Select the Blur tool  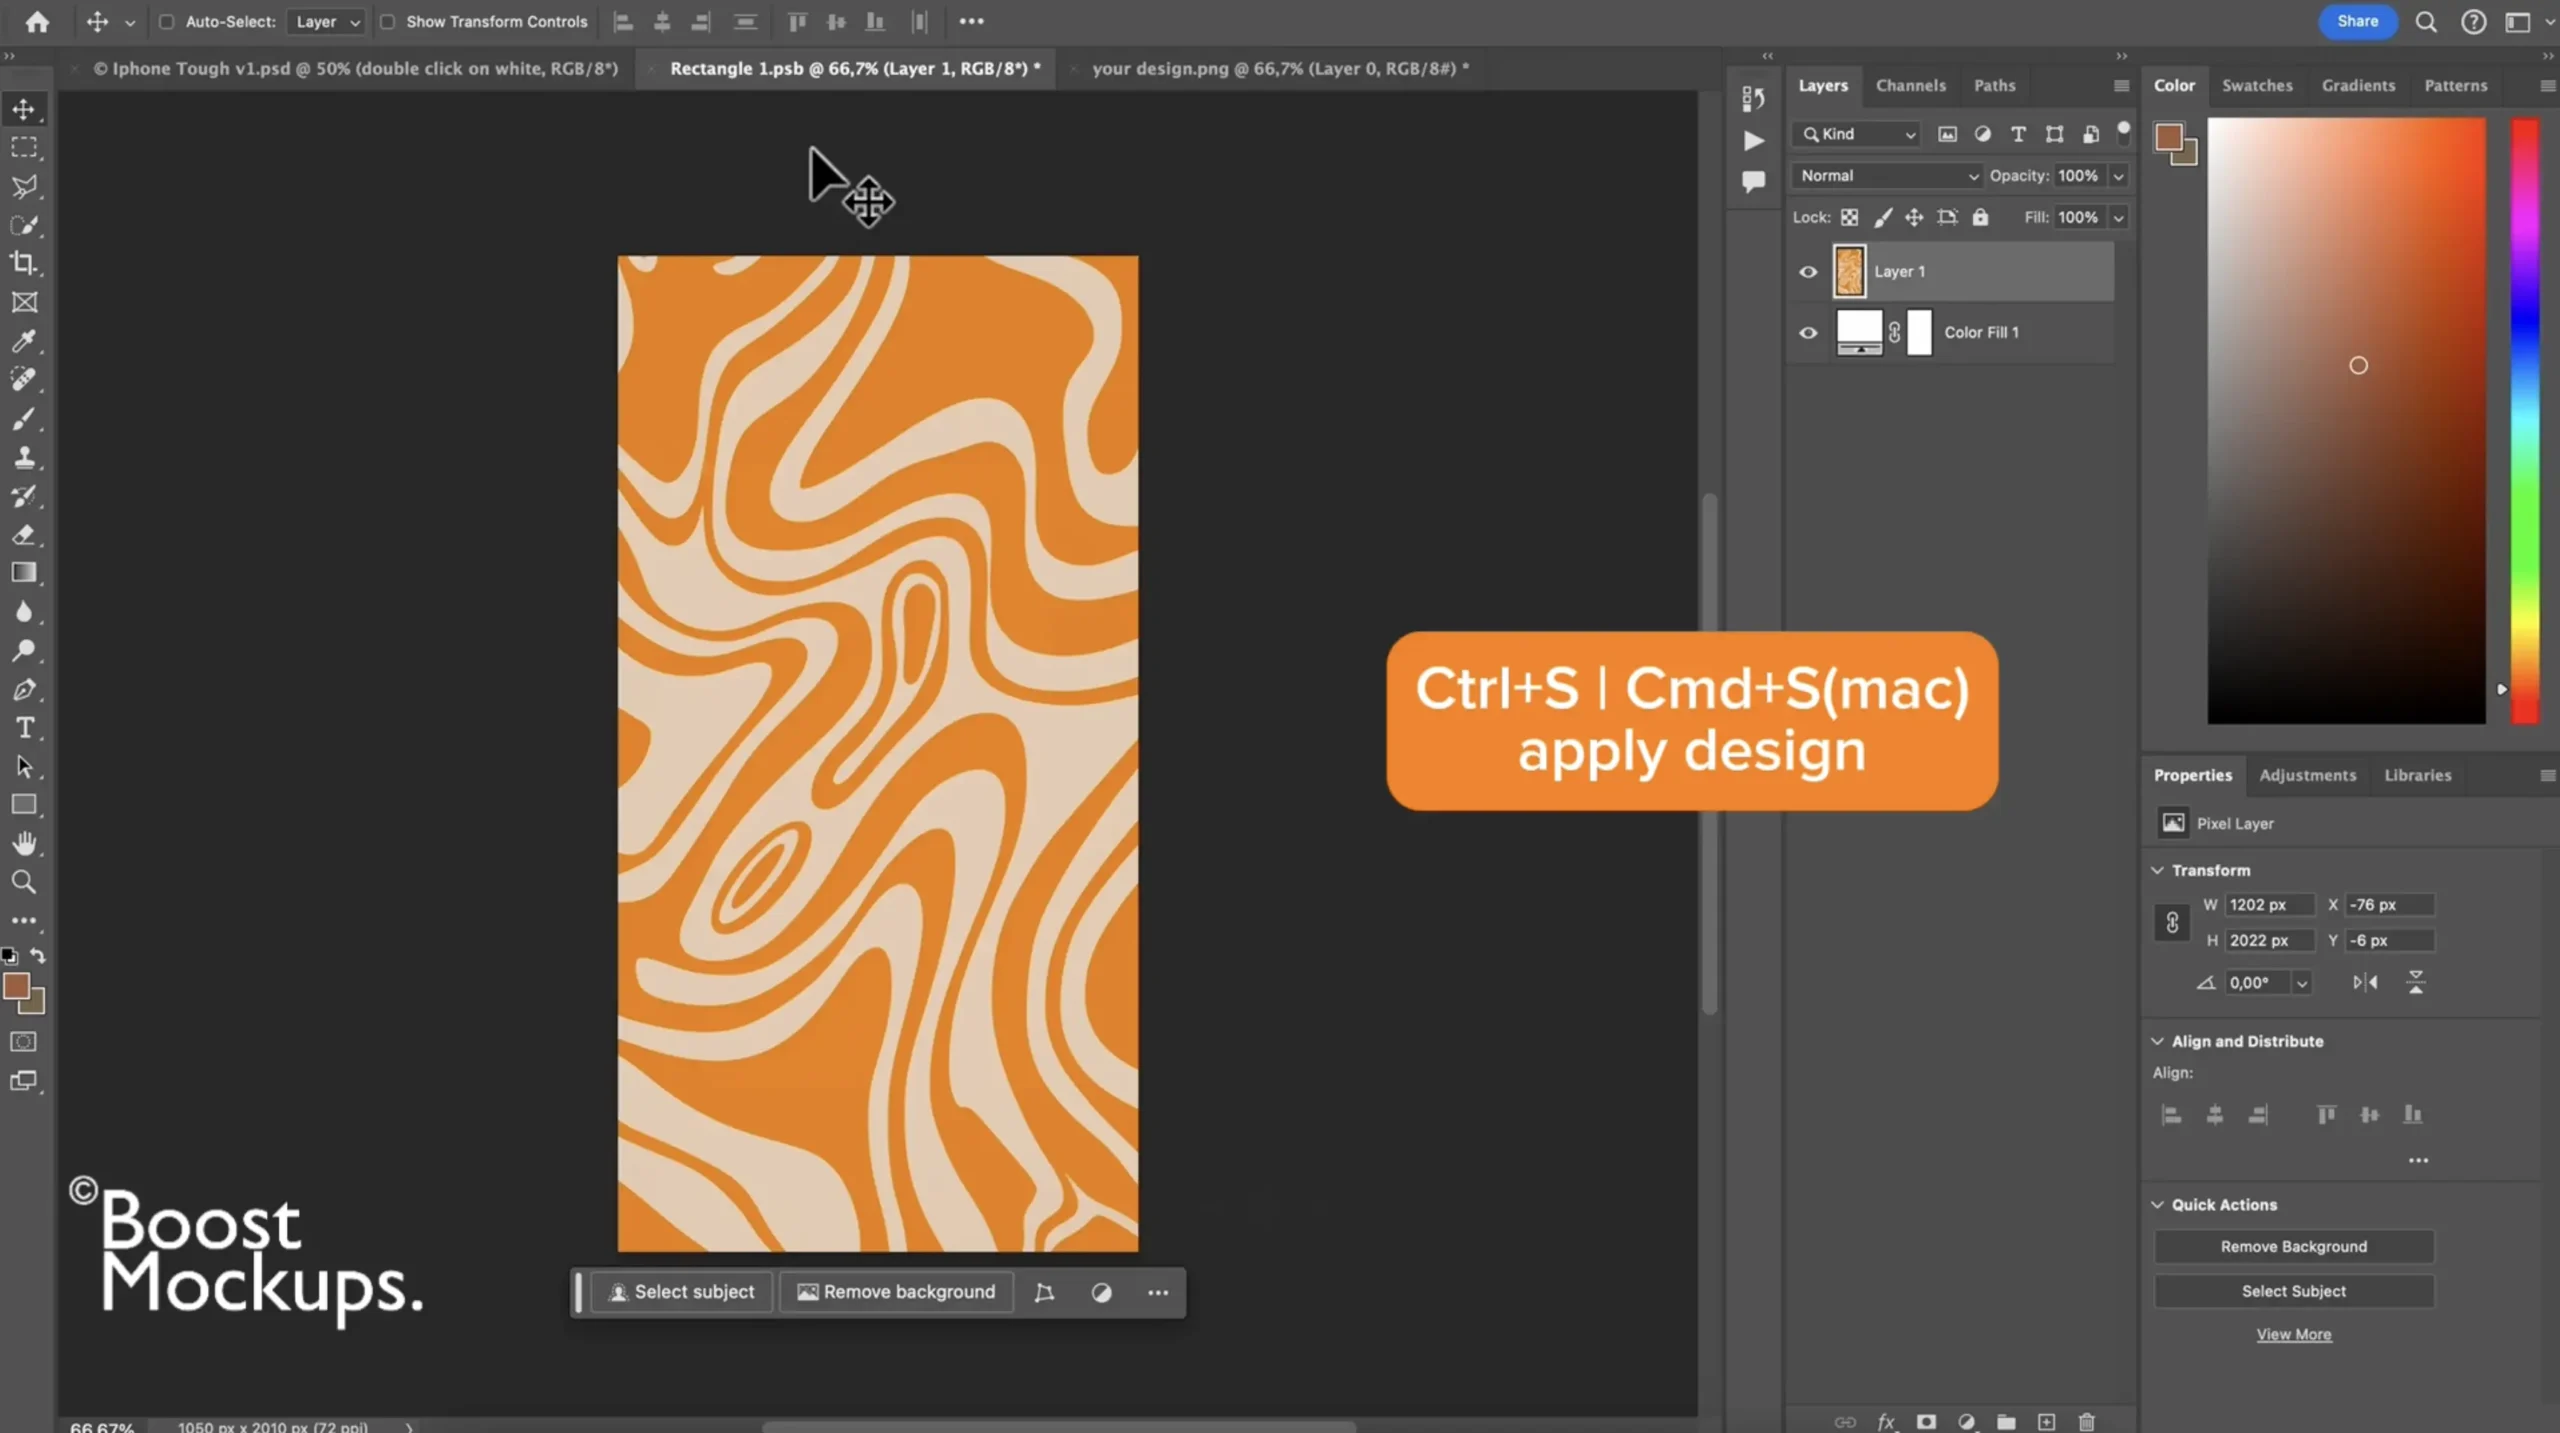pyautogui.click(x=24, y=612)
